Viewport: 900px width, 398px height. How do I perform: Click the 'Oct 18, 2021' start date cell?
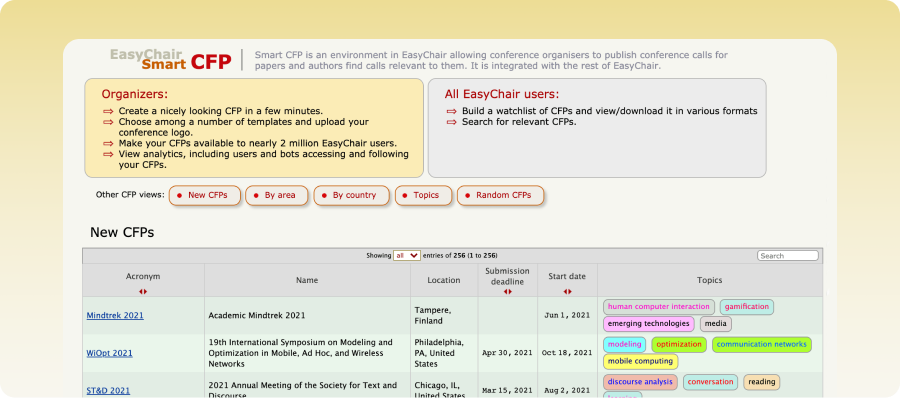point(567,353)
